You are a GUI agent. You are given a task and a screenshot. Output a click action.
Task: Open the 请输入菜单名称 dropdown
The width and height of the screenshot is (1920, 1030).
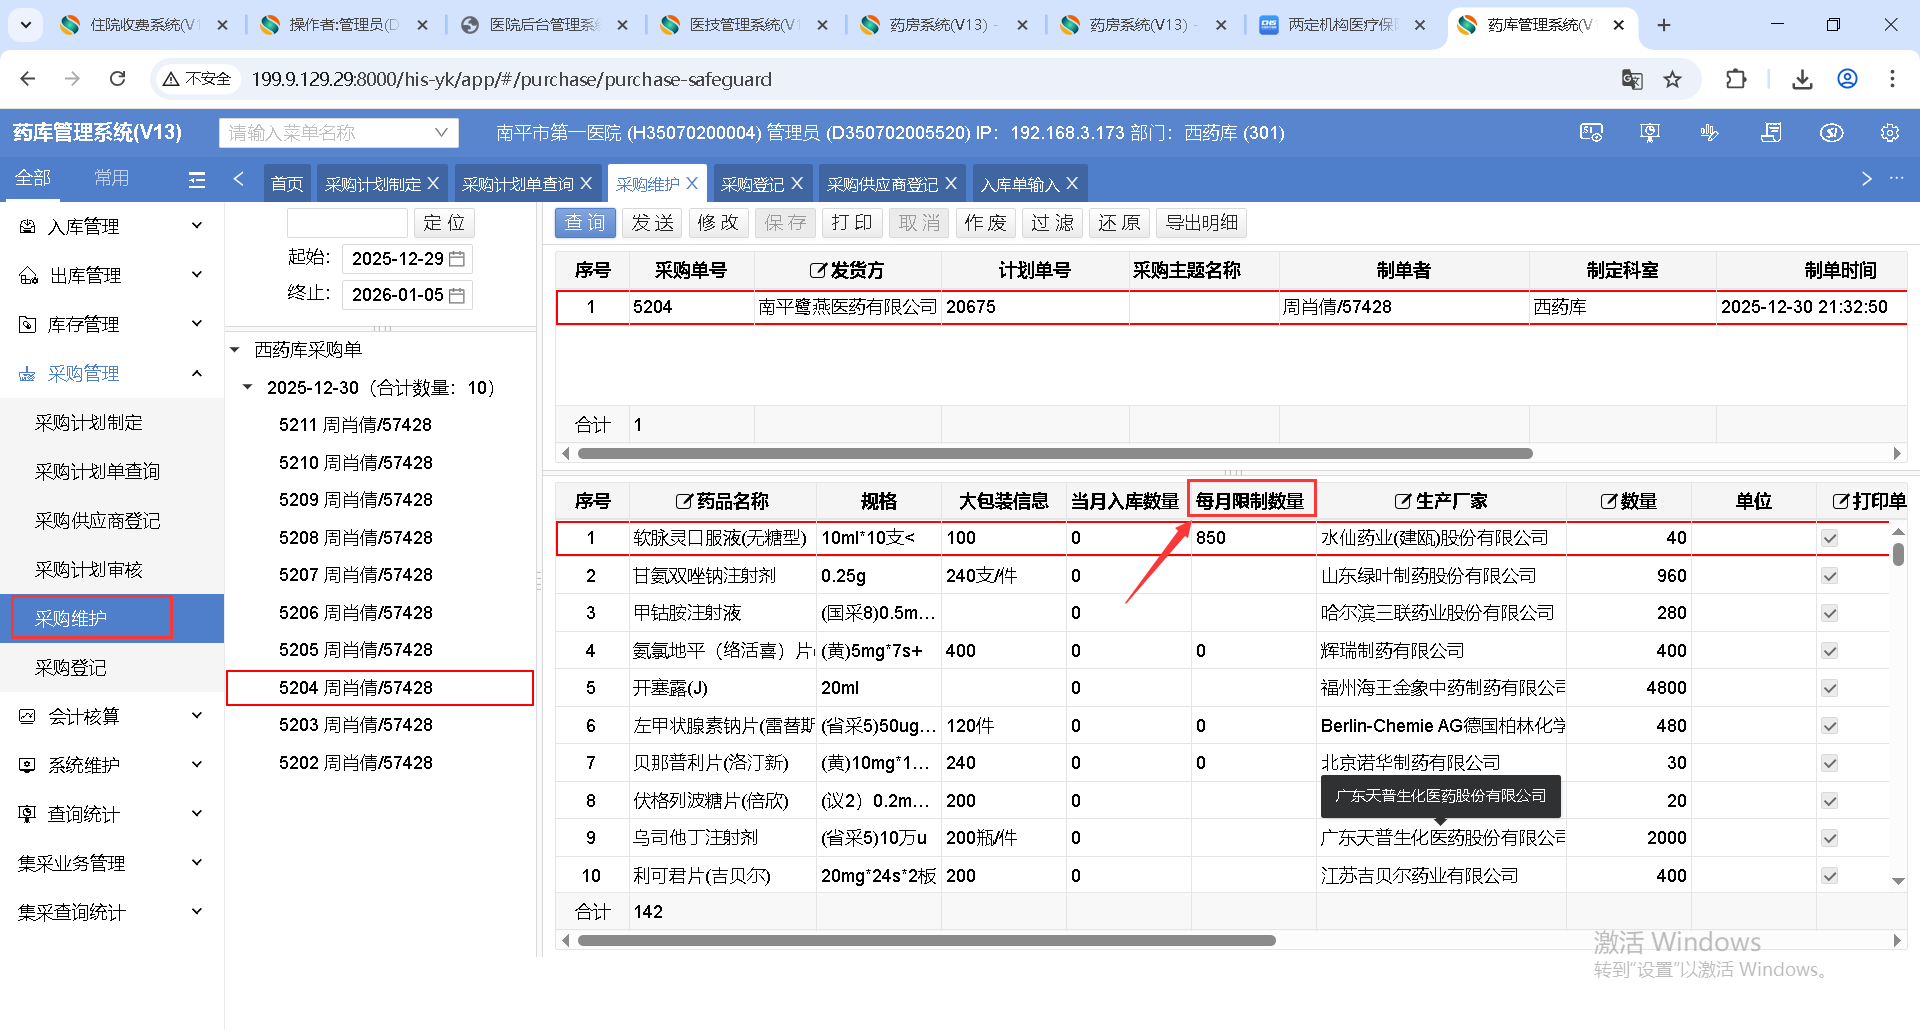(x=338, y=133)
